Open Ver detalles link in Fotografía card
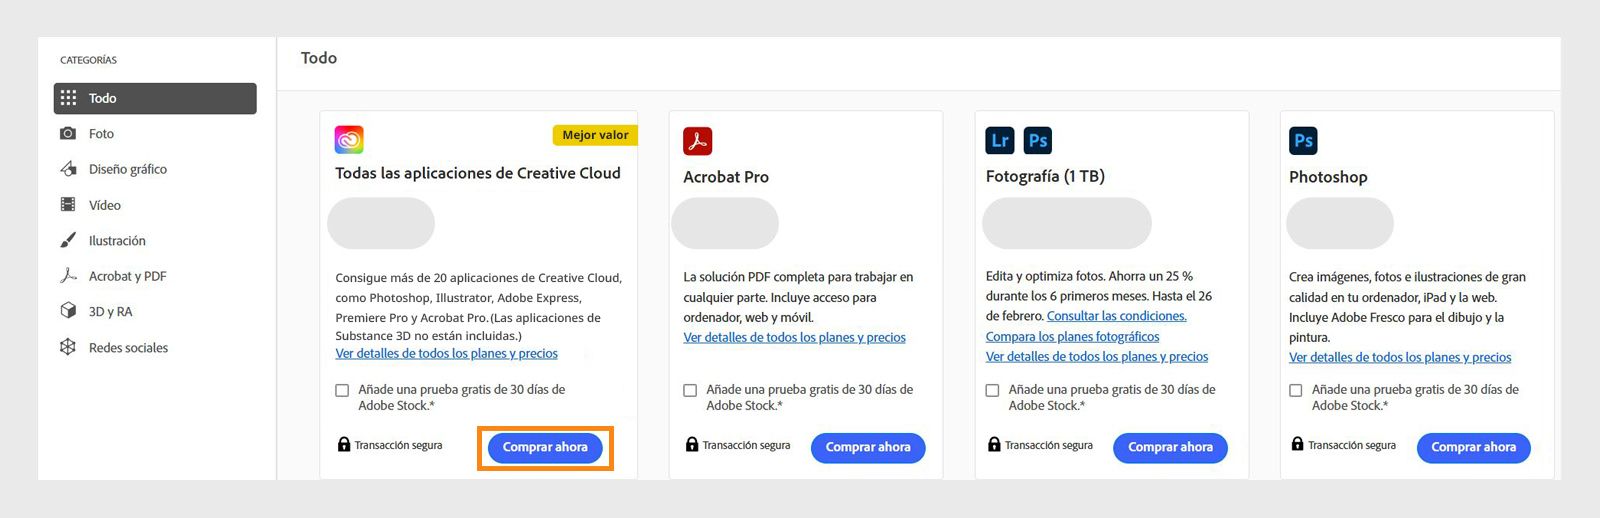1600x518 pixels. tap(1097, 356)
